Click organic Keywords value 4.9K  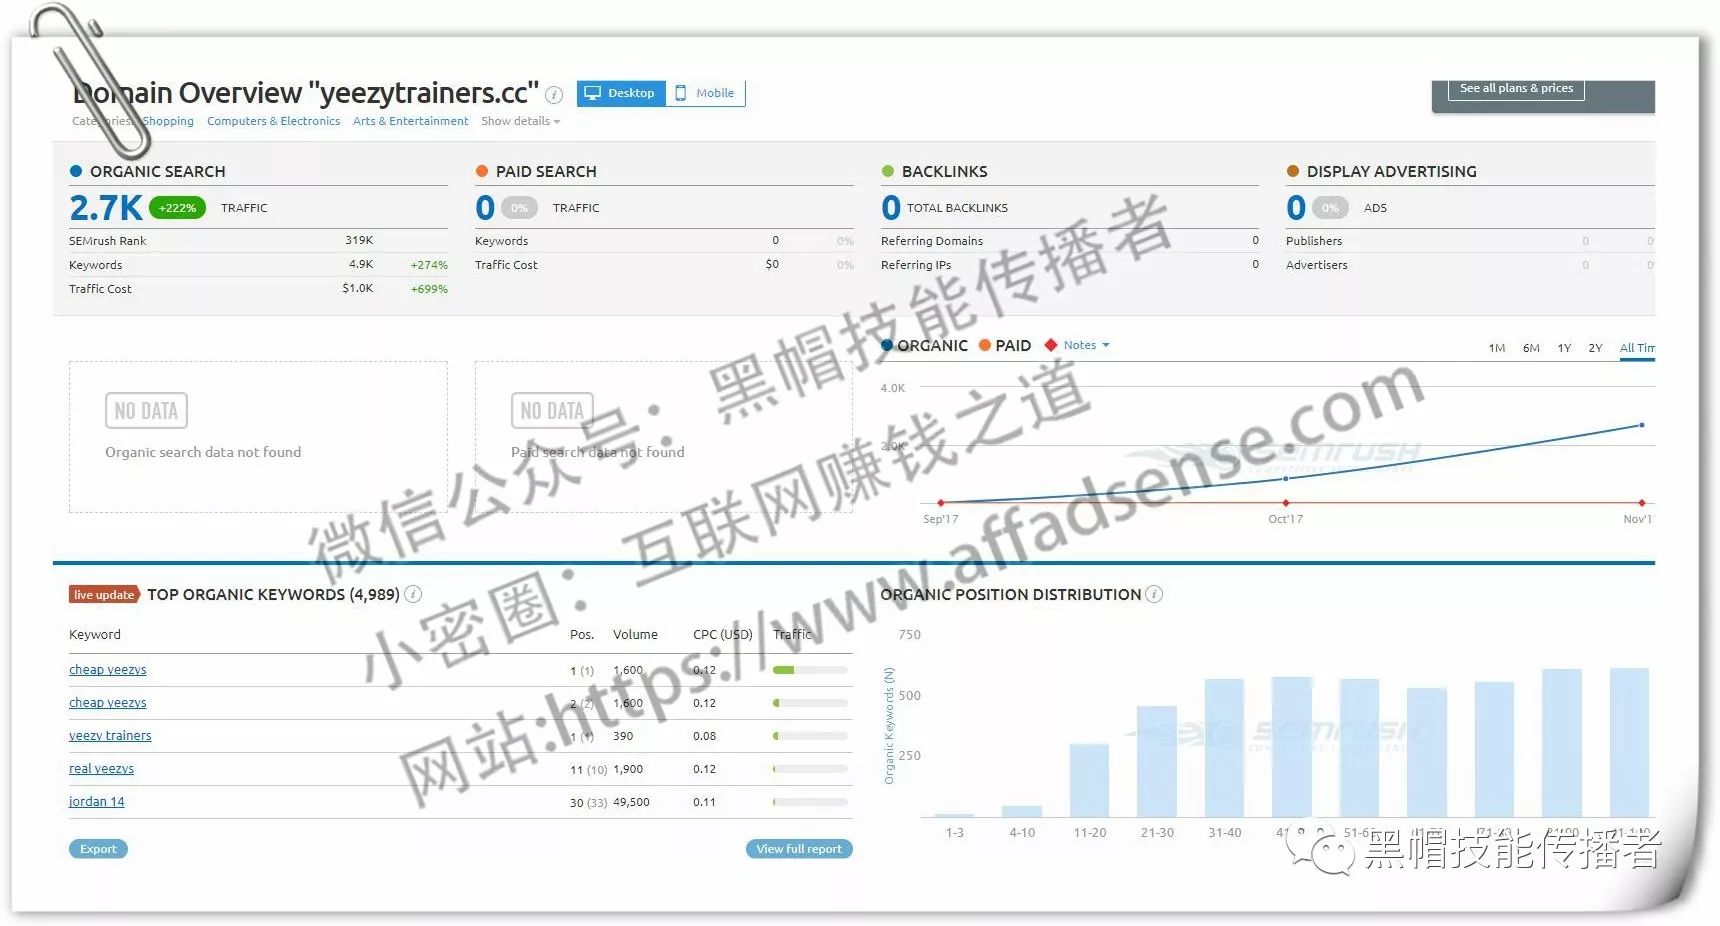tap(361, 264)
